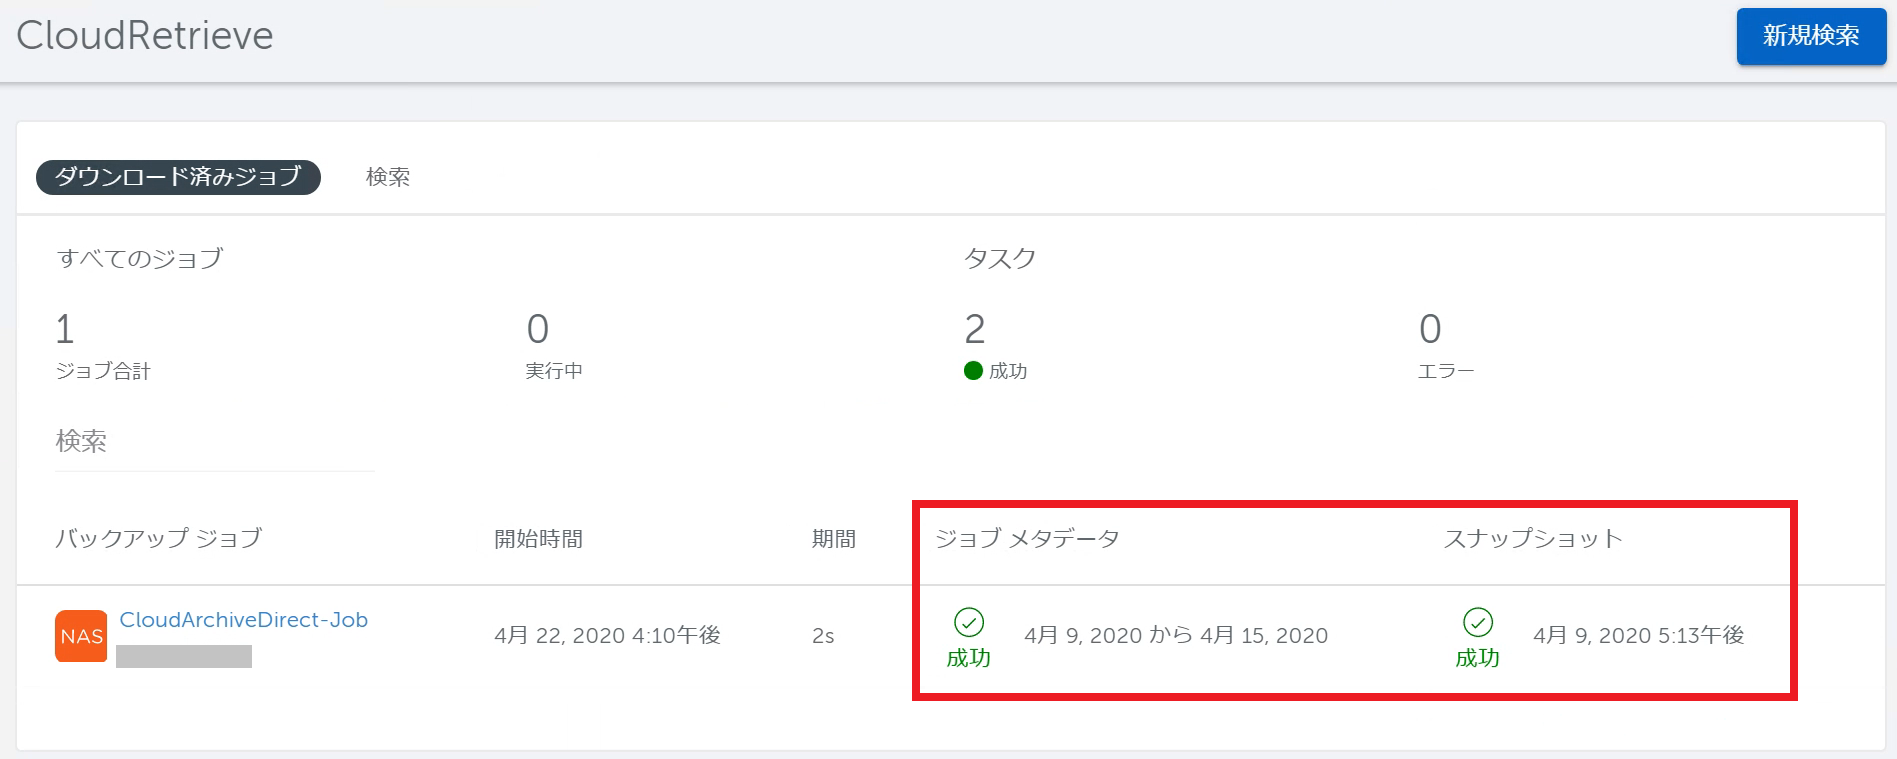Click the CloudRetrieve page title
Image resolution: width=1897 pixels, height=759 pixels.
pyautogui.click(x=145, y=36)
